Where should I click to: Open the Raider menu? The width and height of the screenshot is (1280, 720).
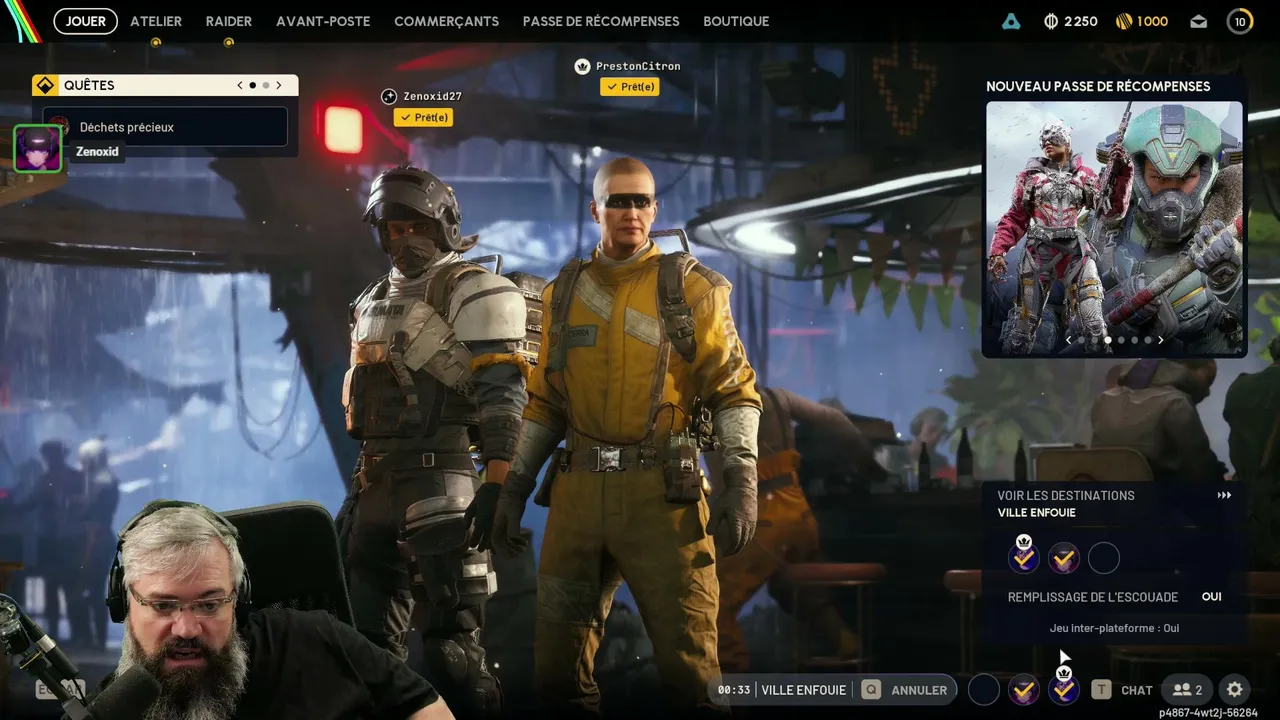click(x=229, y=21)
